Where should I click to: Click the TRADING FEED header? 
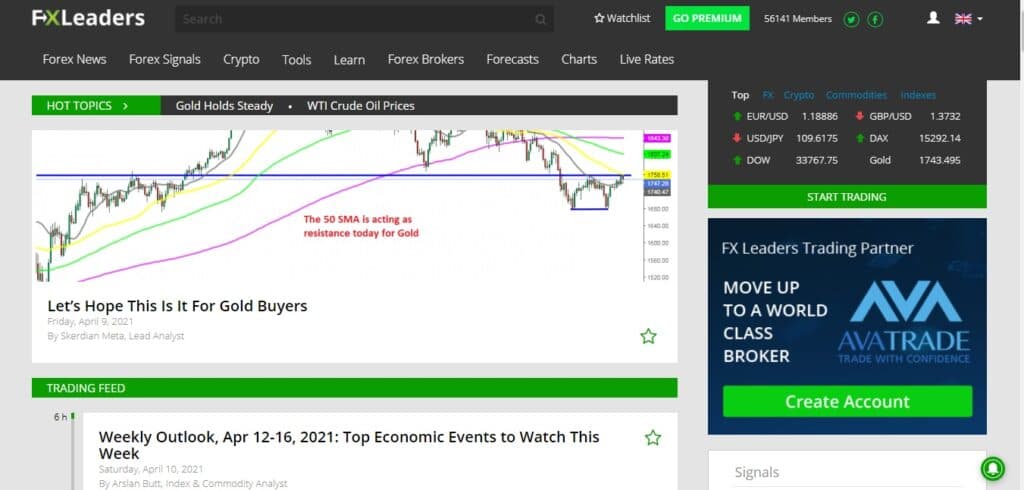(355, 388)
